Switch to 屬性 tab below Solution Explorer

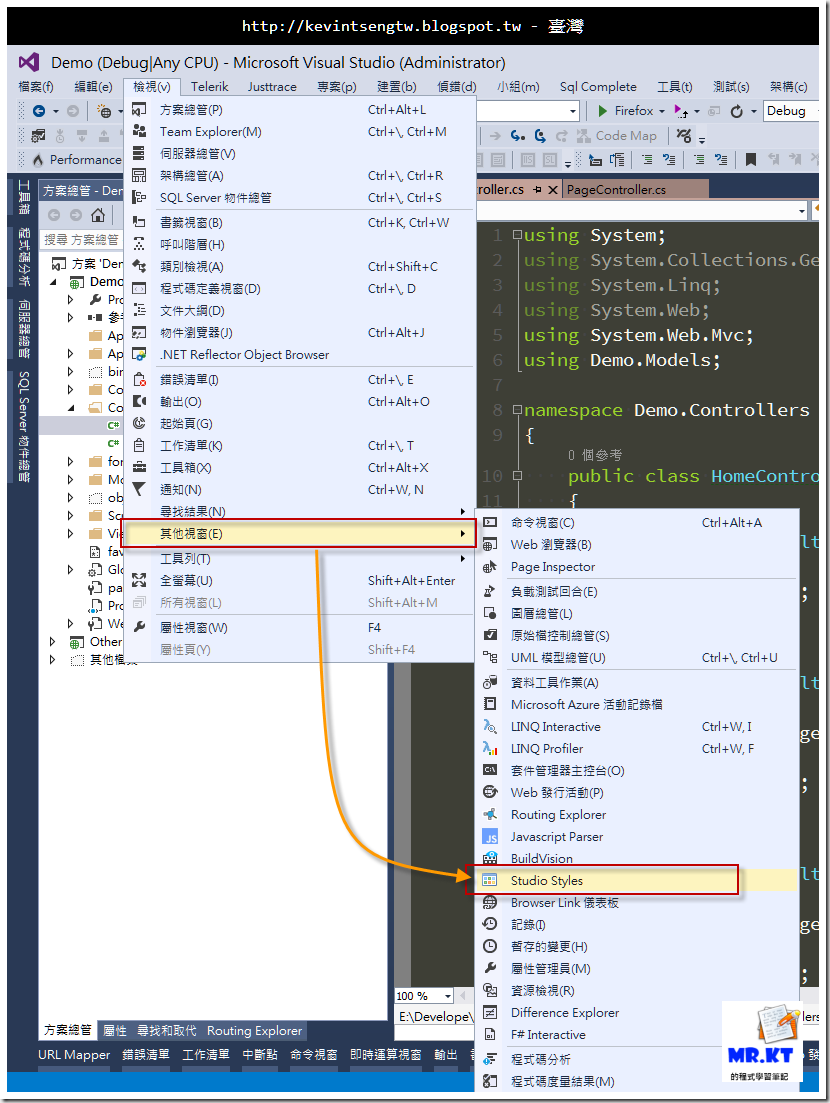click(x=115, y=1031)
